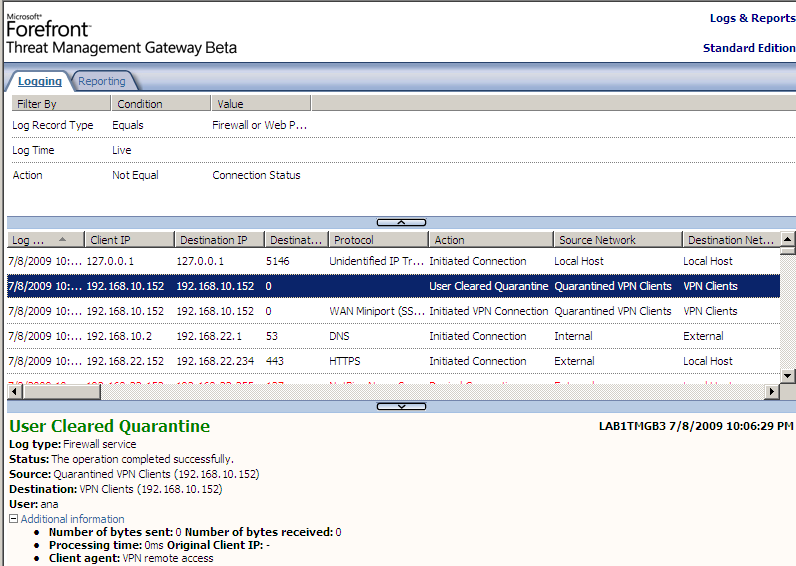Click the 192.168.22.234 destination IP cell
The width and height of the screenshot is (796, 566).
[215, 361]
